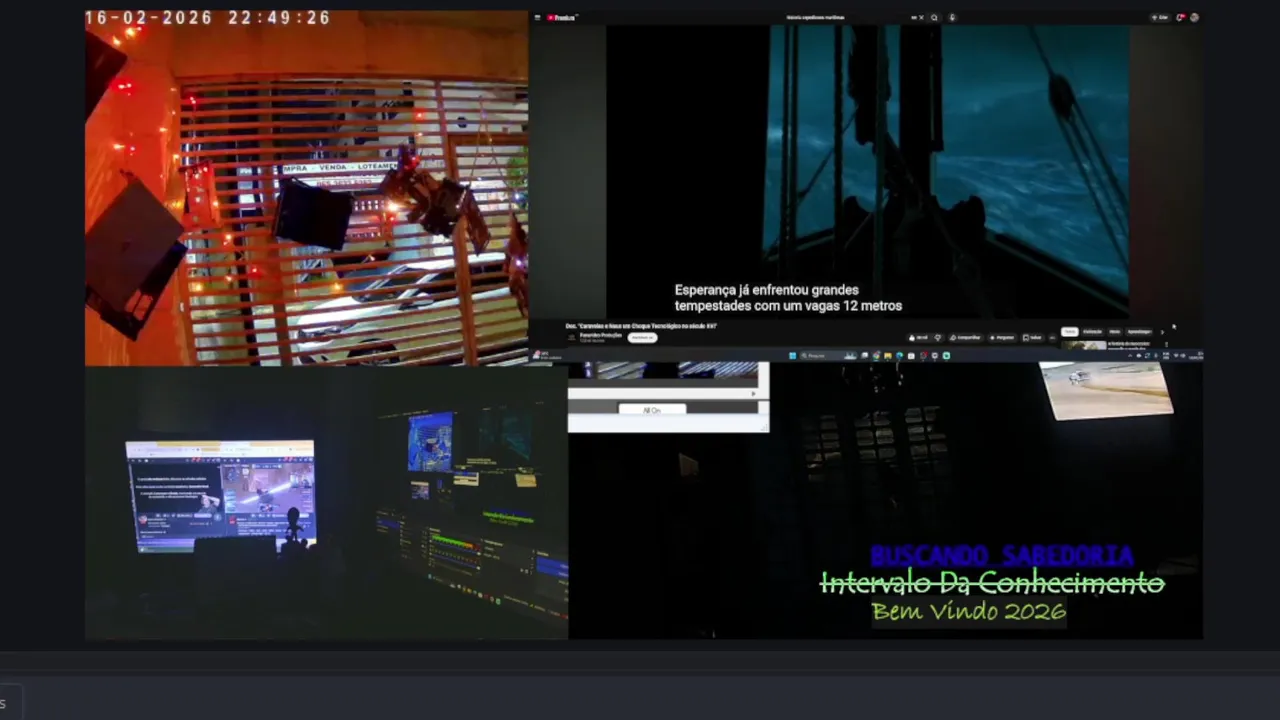Clear the YouTube search text with X

coord(921,17)
